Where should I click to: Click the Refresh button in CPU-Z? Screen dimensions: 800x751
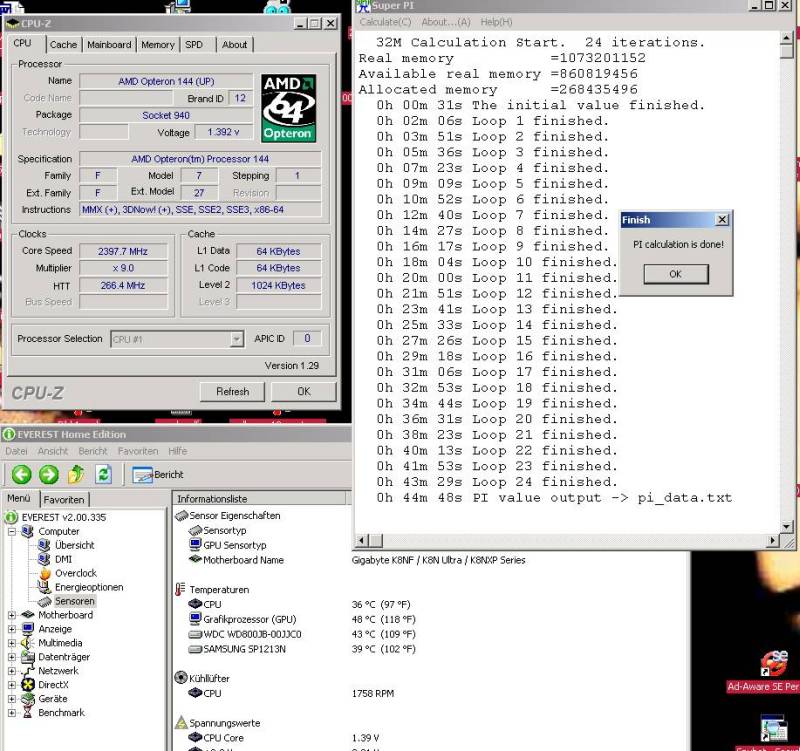tap(233, 392)
